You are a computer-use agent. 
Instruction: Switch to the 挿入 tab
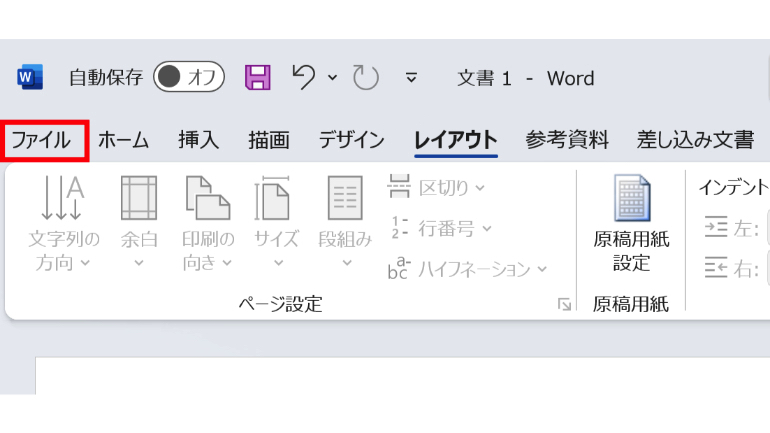[x=198, y=140]
